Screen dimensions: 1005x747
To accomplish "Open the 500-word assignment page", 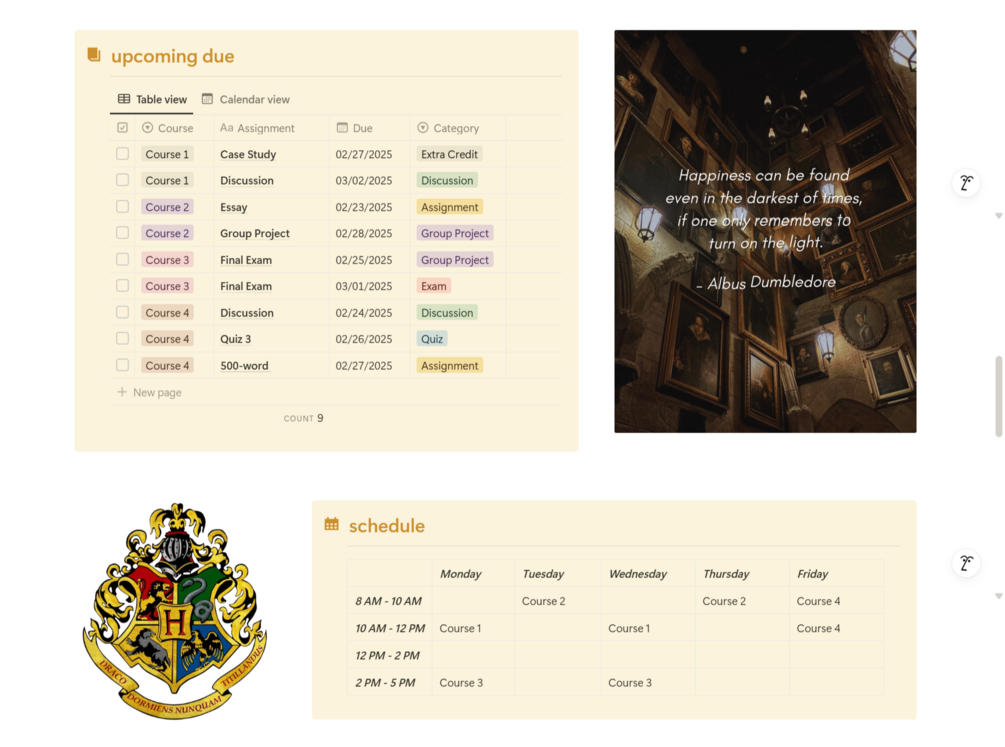I will pos(244,365).
